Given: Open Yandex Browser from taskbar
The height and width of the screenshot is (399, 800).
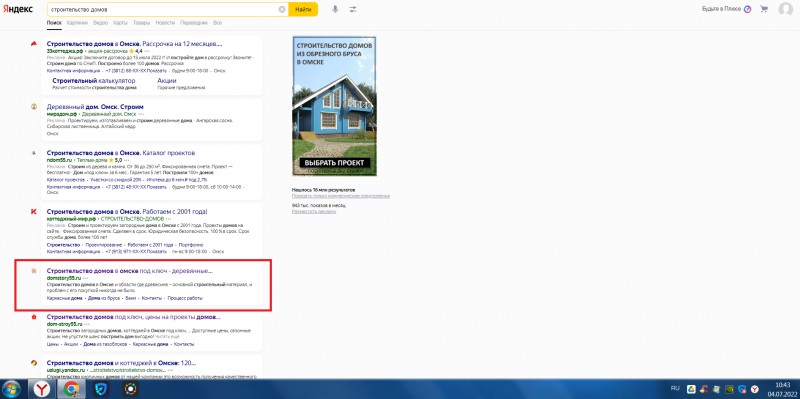Looking at the screenshot, I should pyautogui.click(x=42, y=389).
